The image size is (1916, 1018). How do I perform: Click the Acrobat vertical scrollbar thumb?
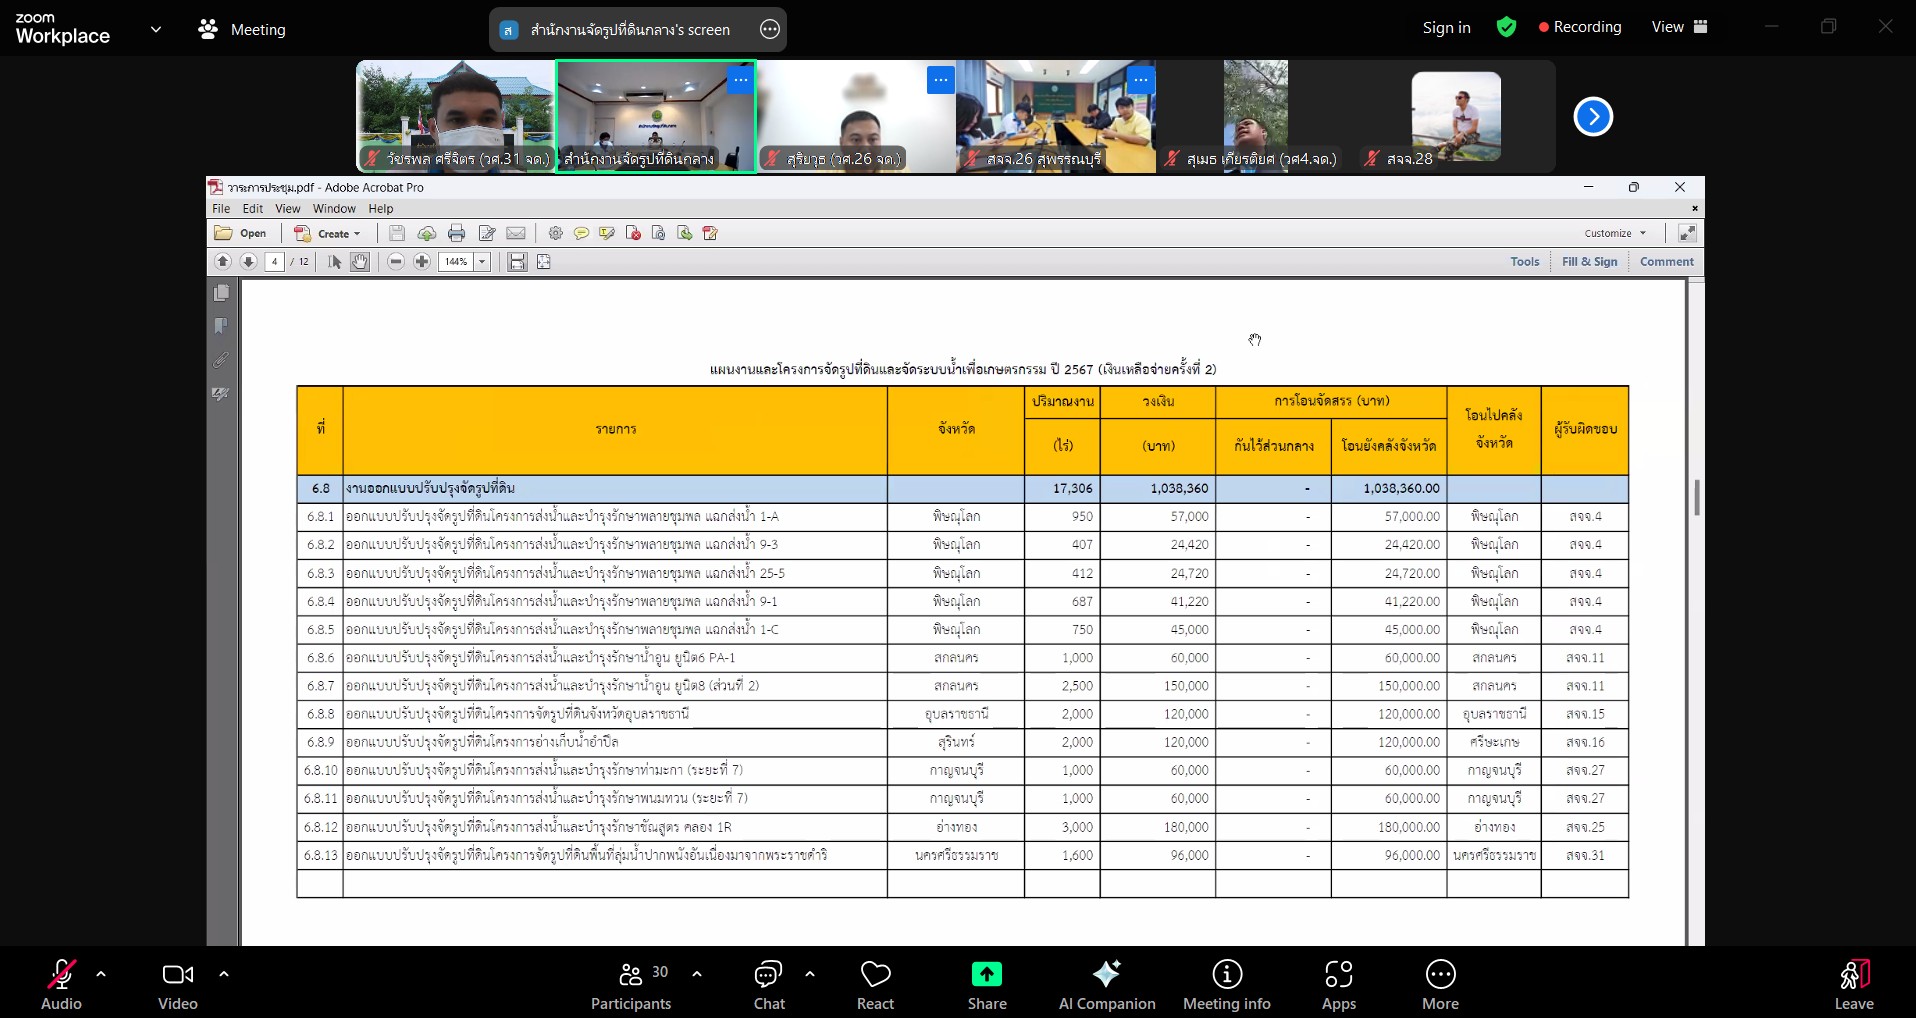tap(1696, 497)
